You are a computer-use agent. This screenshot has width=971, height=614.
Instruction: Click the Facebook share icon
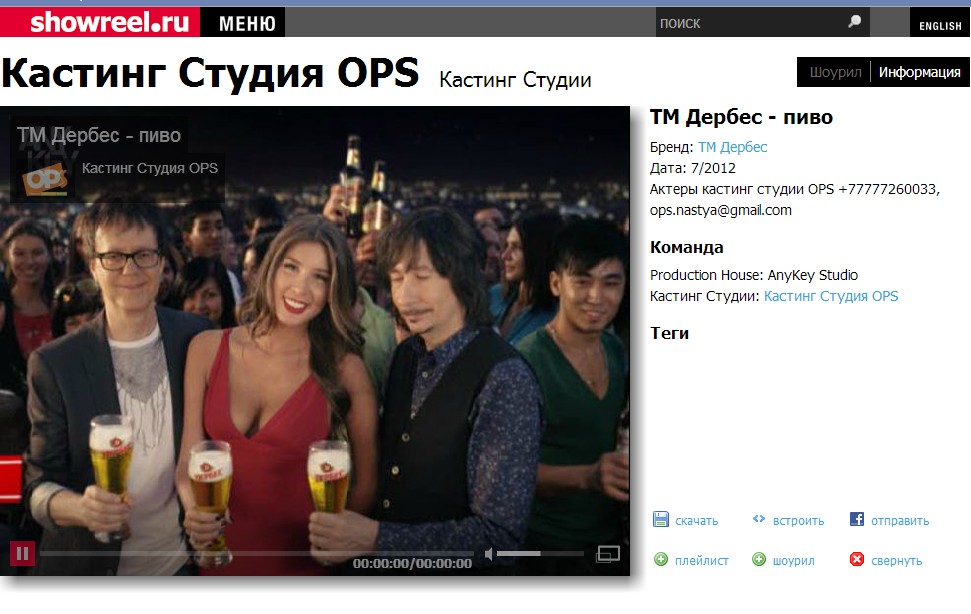coord(856,519)
